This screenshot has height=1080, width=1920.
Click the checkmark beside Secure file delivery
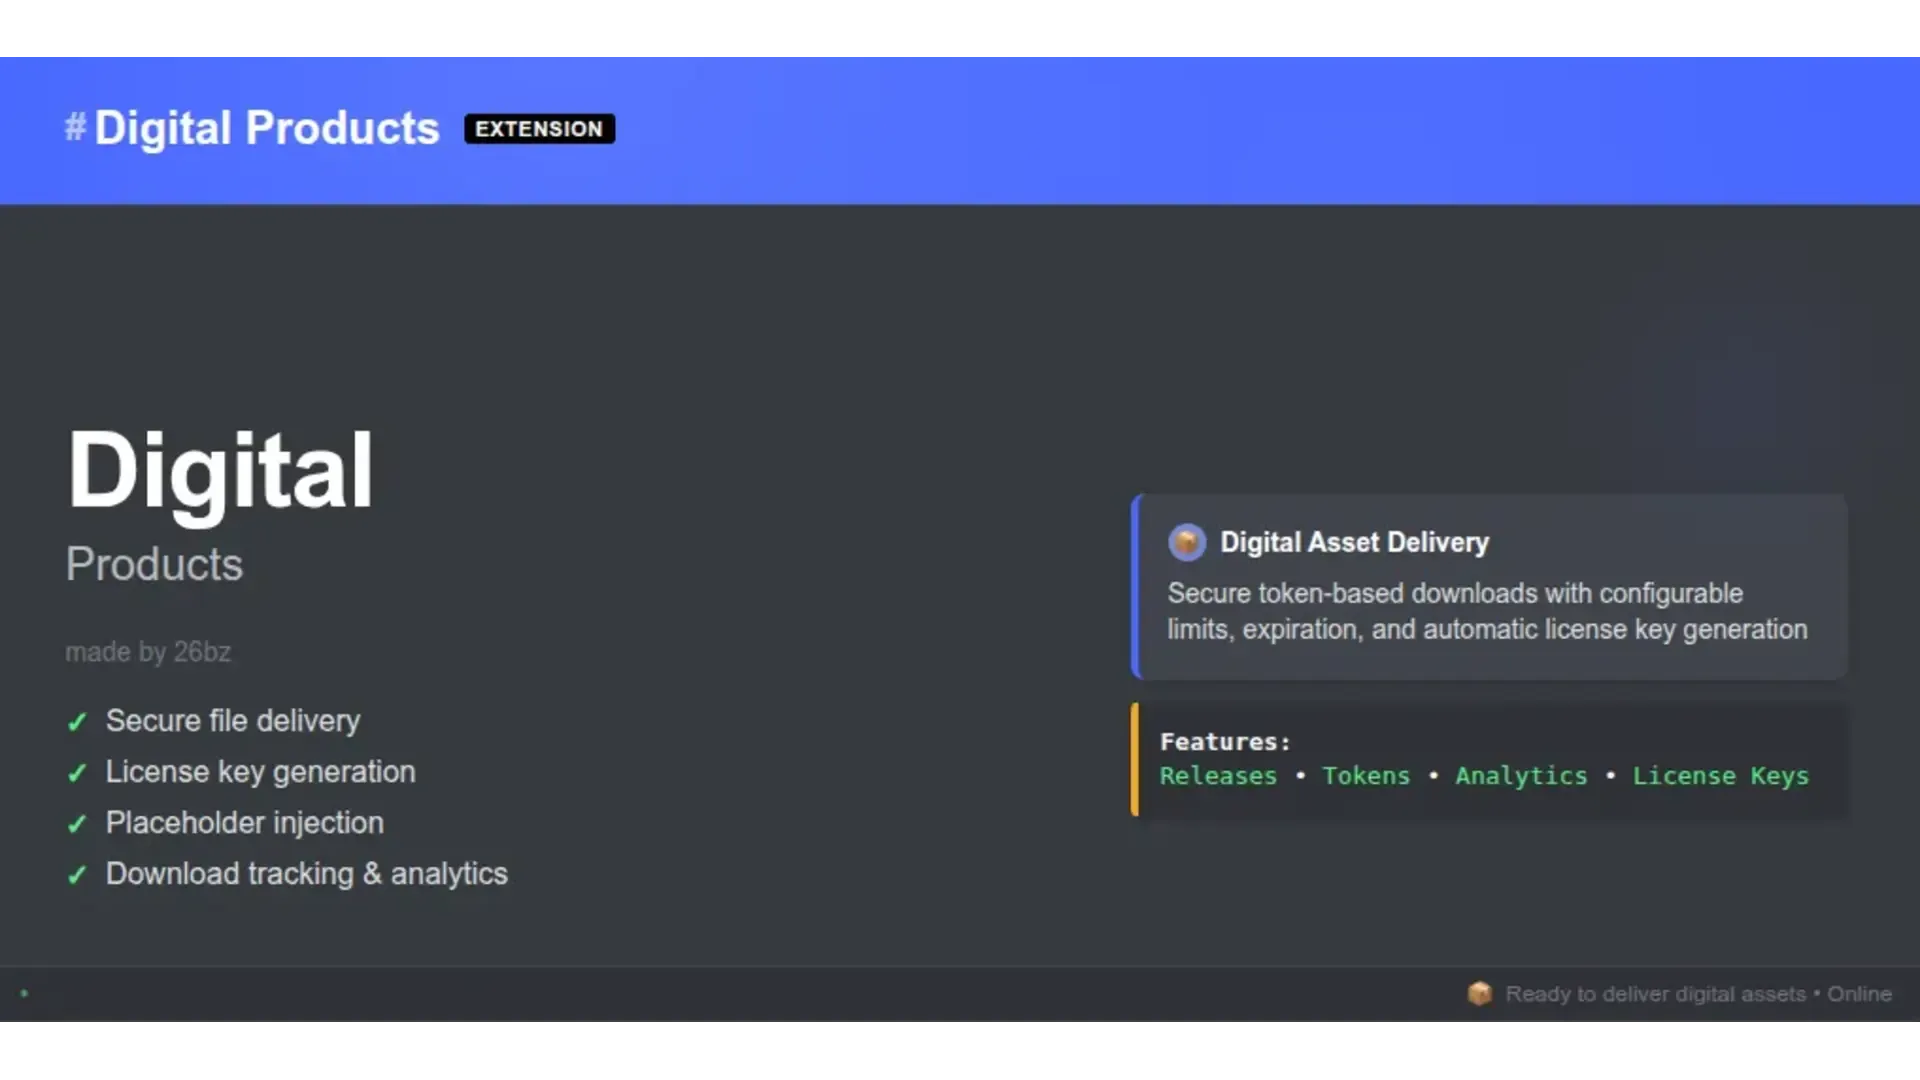click(77, 722)
